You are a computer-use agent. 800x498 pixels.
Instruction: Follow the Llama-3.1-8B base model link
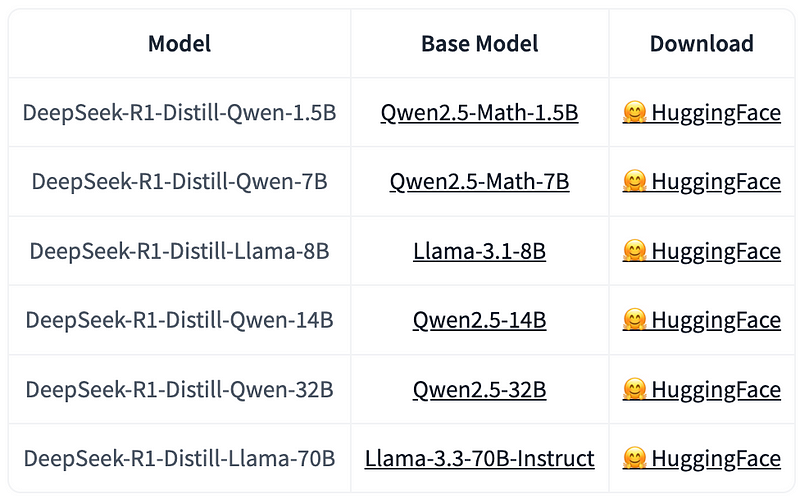479,251
